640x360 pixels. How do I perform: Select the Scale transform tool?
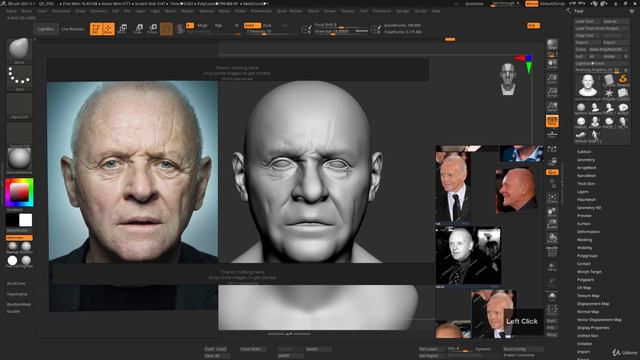[138, 29]
